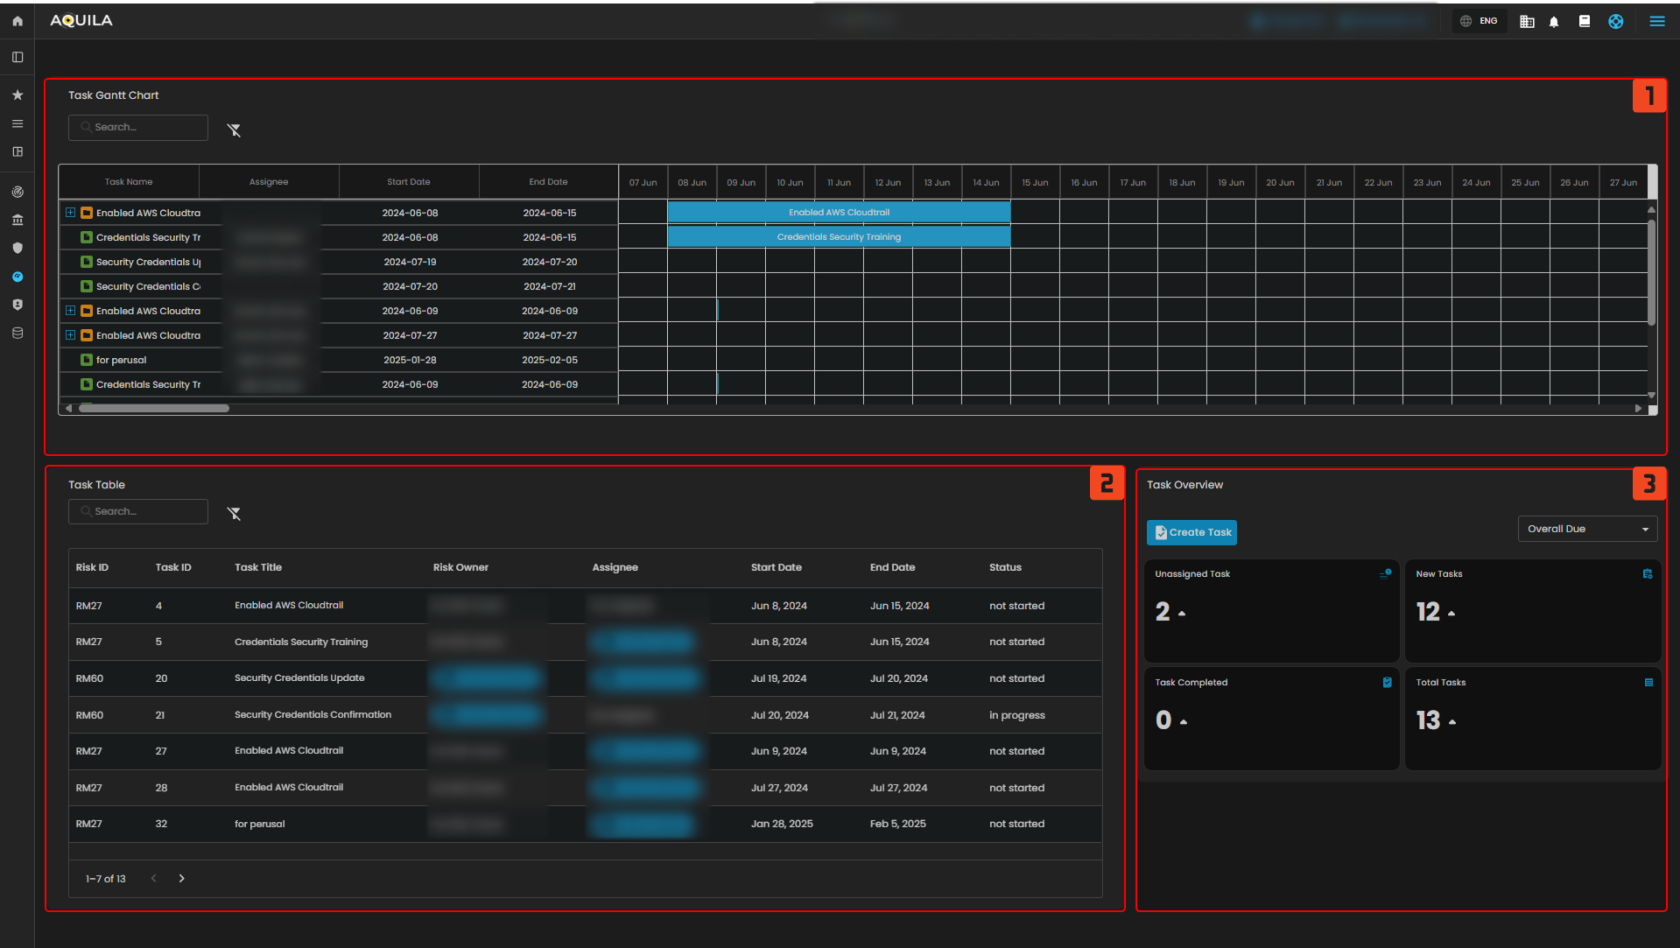Open the database icon in the left sidebar
The image size is (1680, 948).
click(x=17, y=333)
